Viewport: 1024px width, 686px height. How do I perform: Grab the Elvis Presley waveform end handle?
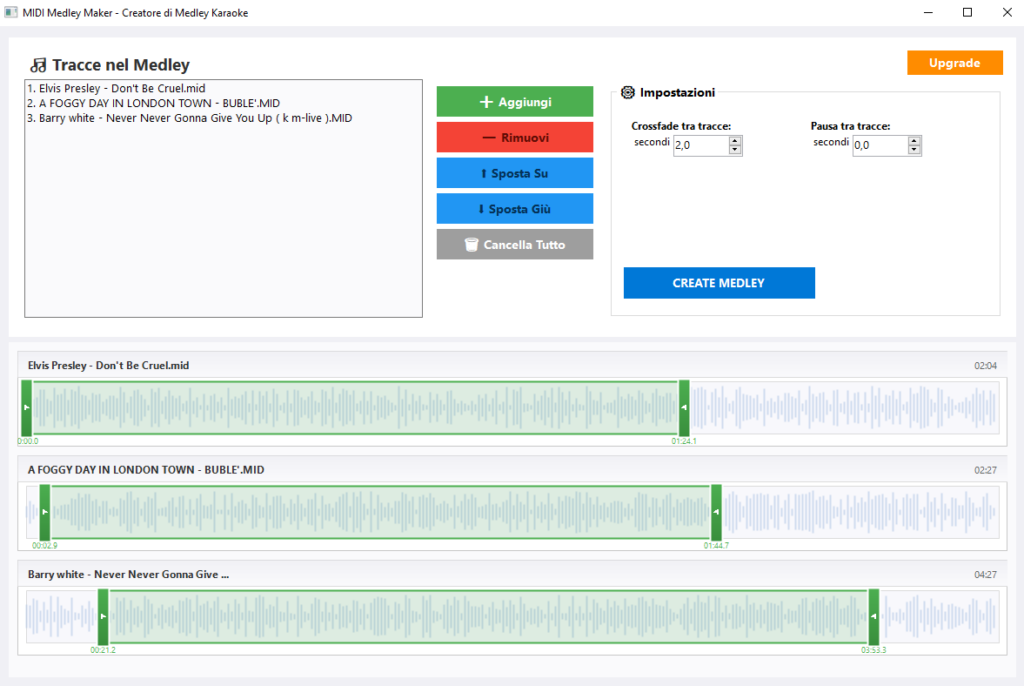[x=684, y=408]
